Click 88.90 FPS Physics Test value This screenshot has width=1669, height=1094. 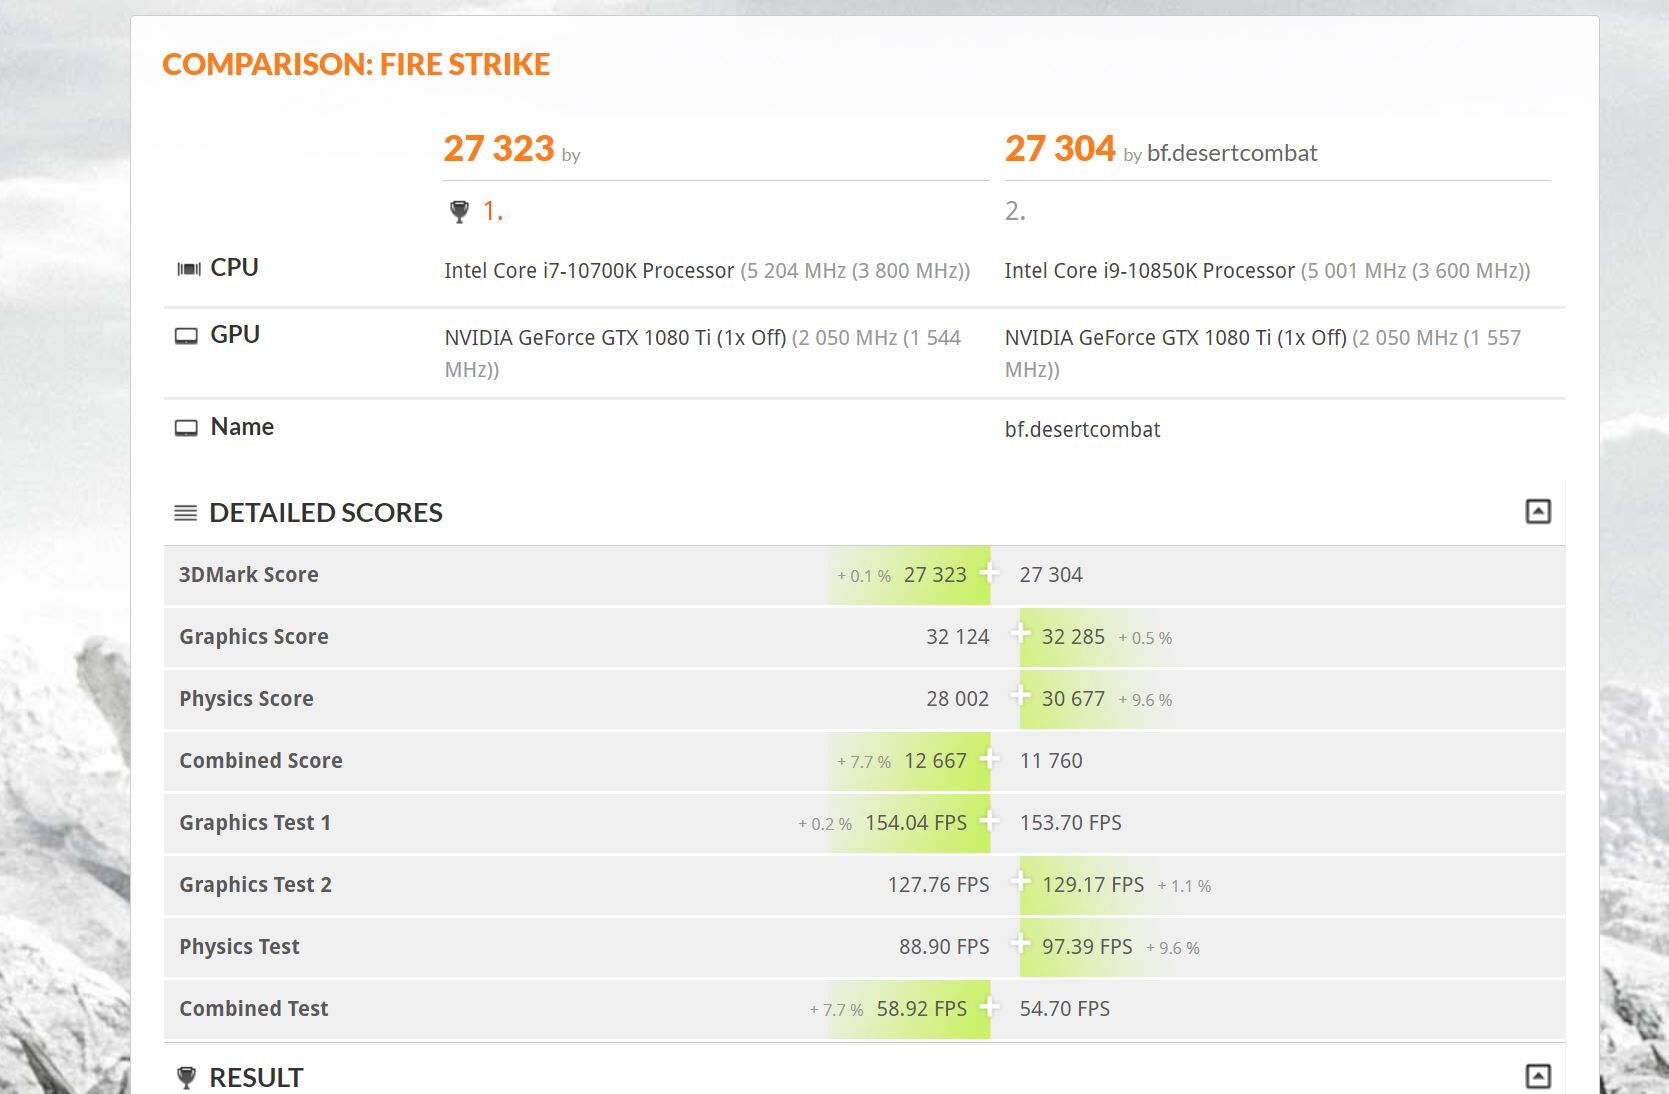tap(944, 947)
